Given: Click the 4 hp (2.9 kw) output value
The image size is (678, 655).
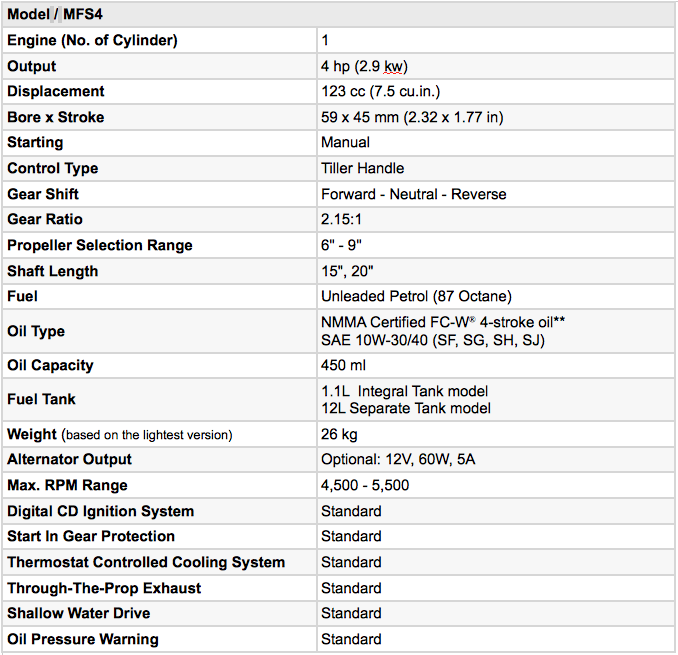Looking at the screenshot, I should tap(365, 66).
